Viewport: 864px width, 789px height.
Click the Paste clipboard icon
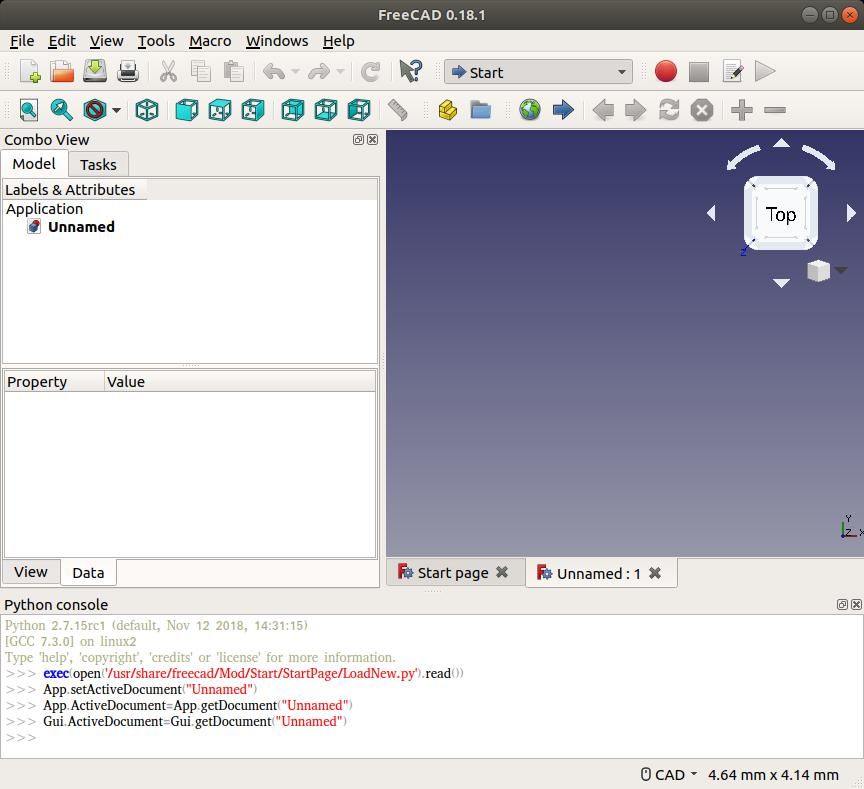234,72
